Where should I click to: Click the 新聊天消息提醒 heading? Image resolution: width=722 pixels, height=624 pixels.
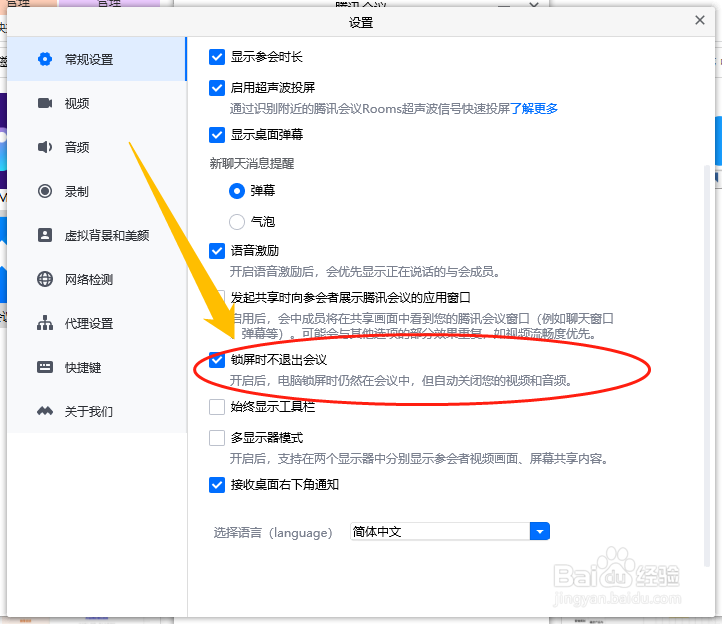252,163
